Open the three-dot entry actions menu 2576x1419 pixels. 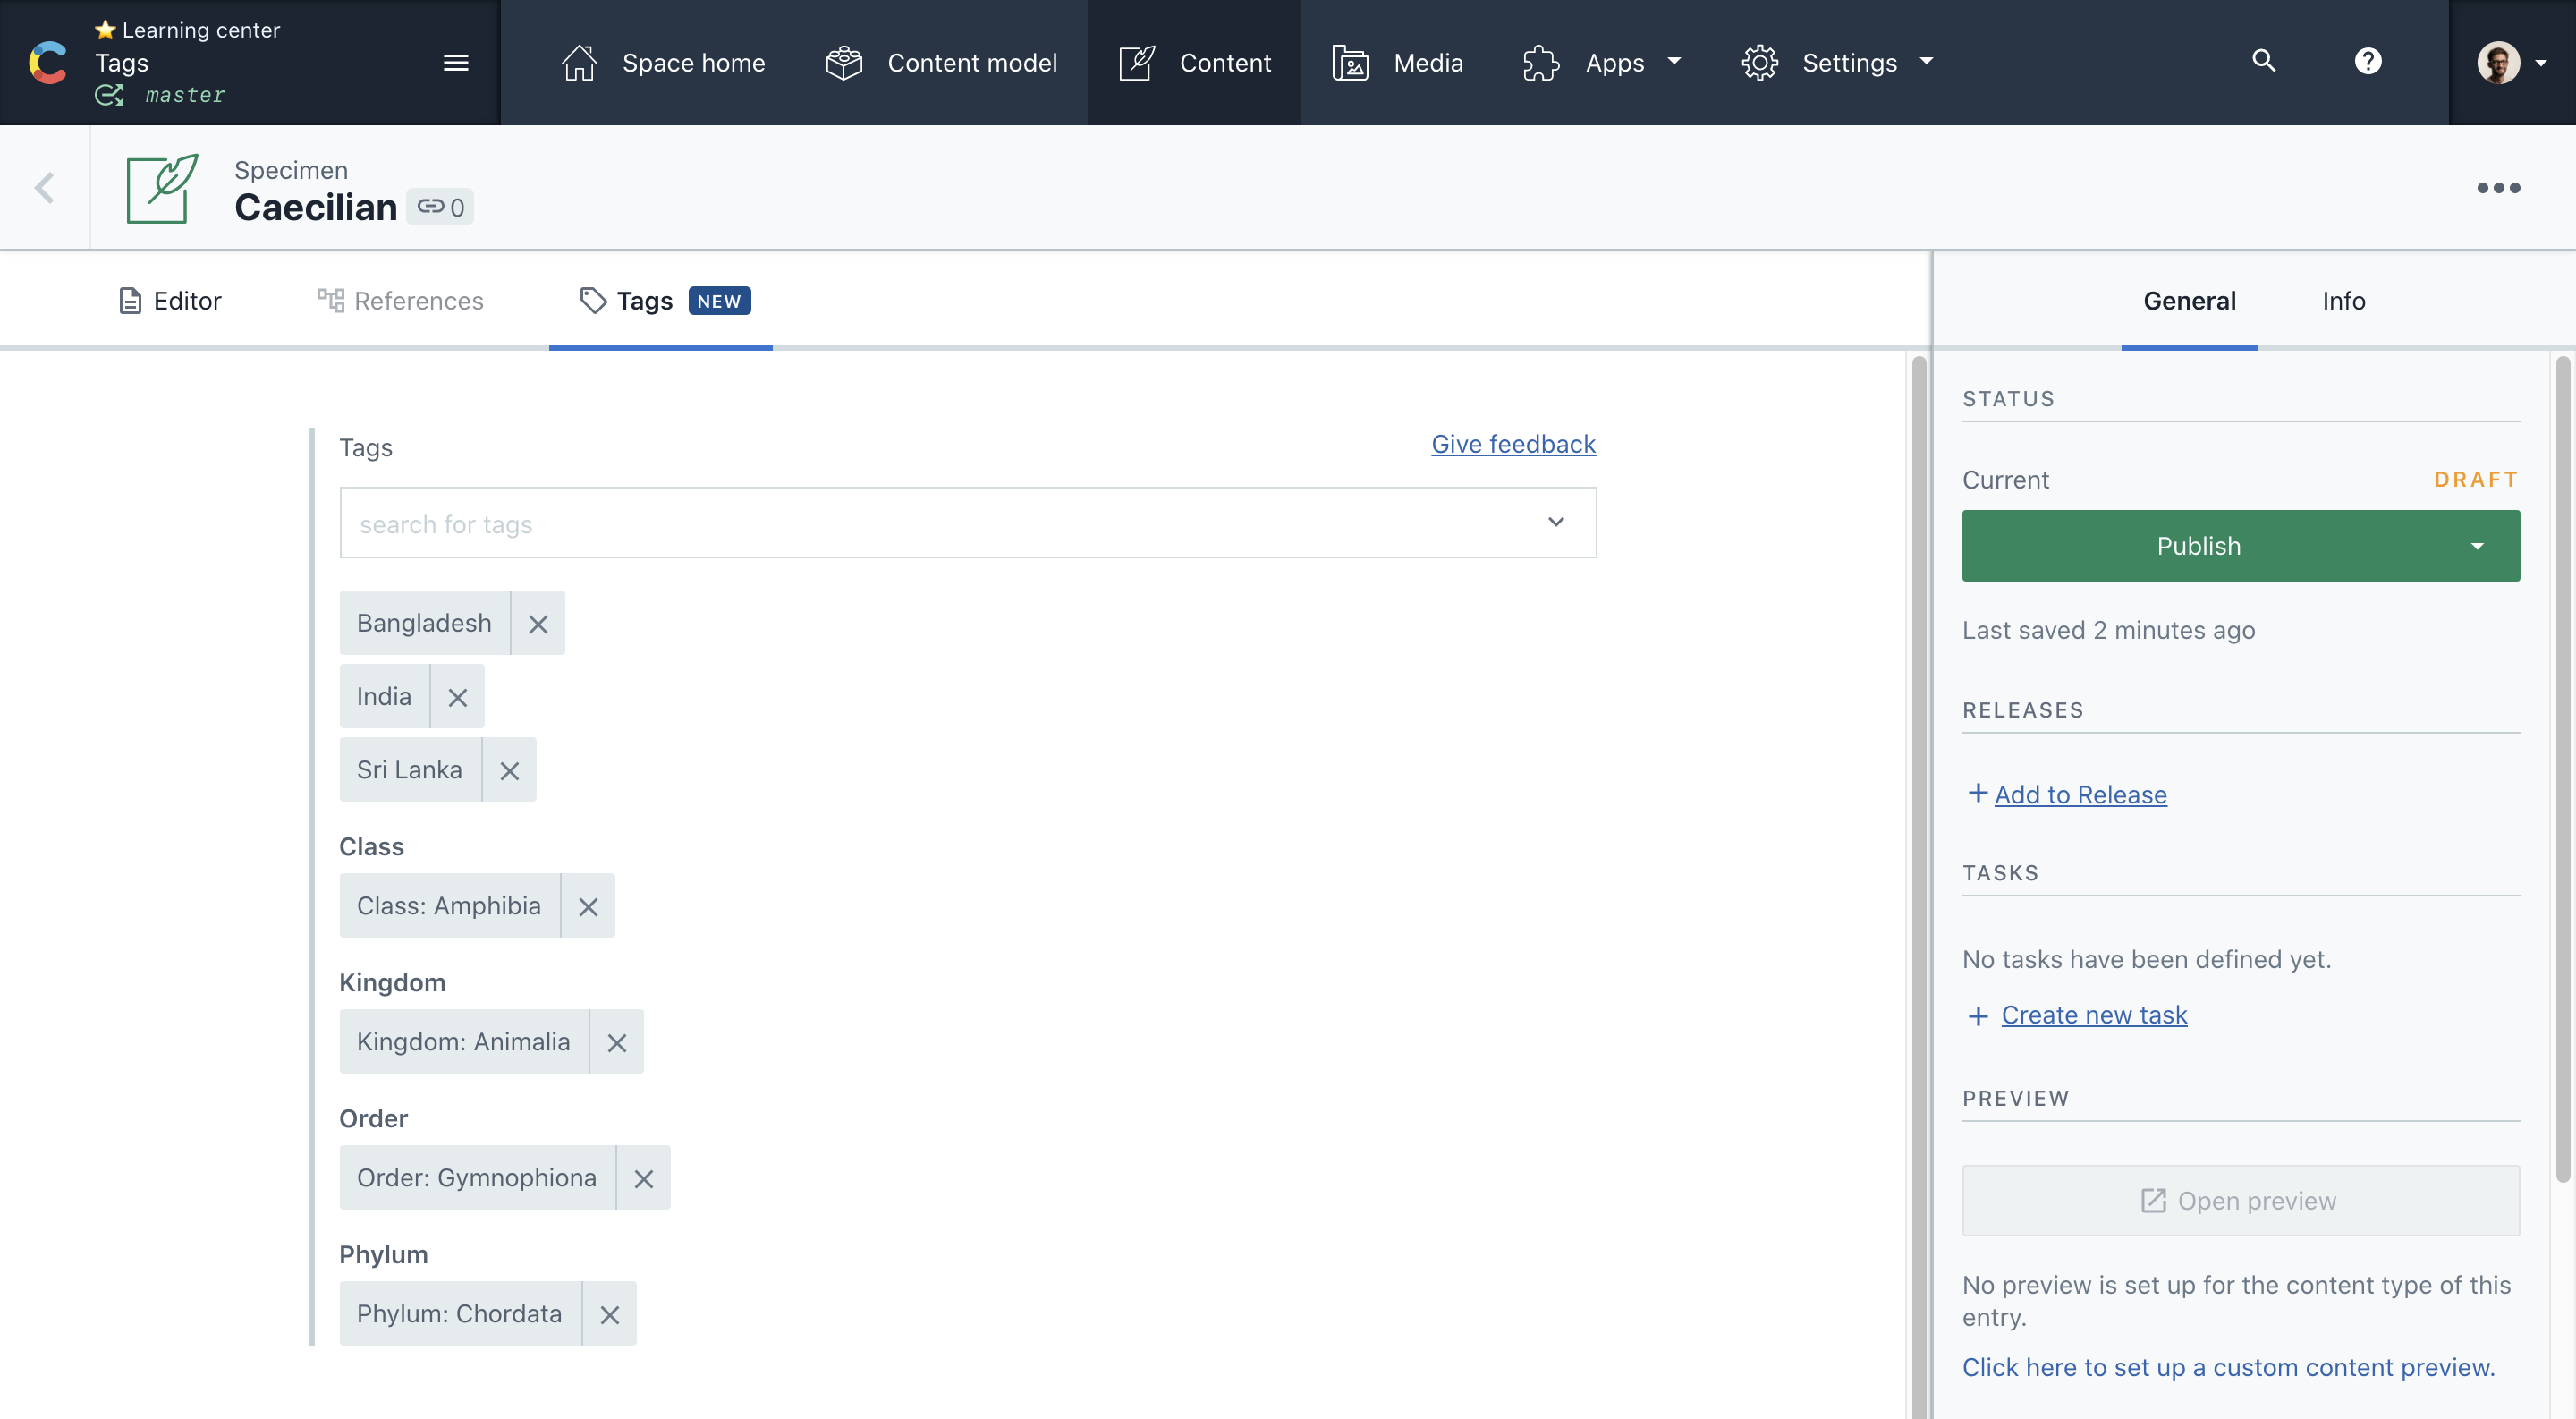coord(2497,188)
